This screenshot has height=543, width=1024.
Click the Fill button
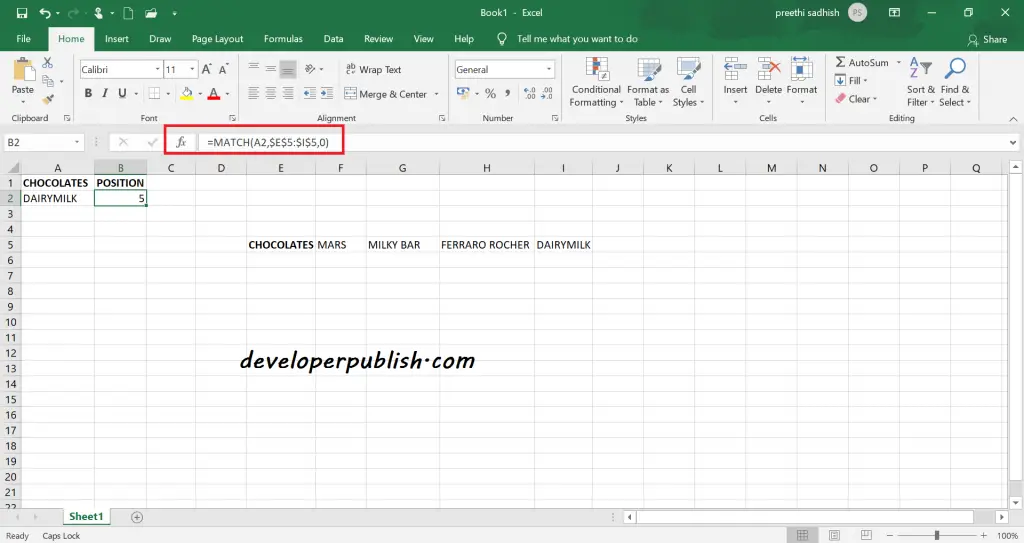[x=850, y=80]
